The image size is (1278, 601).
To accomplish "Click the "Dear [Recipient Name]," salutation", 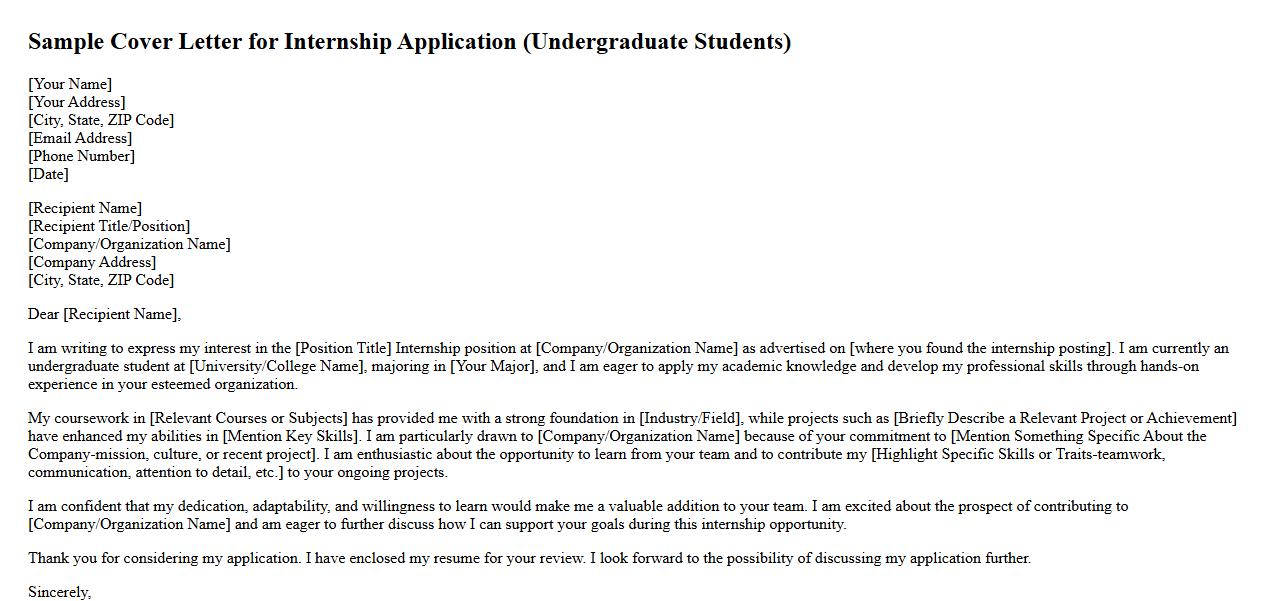I will click(x=104, y=314).
